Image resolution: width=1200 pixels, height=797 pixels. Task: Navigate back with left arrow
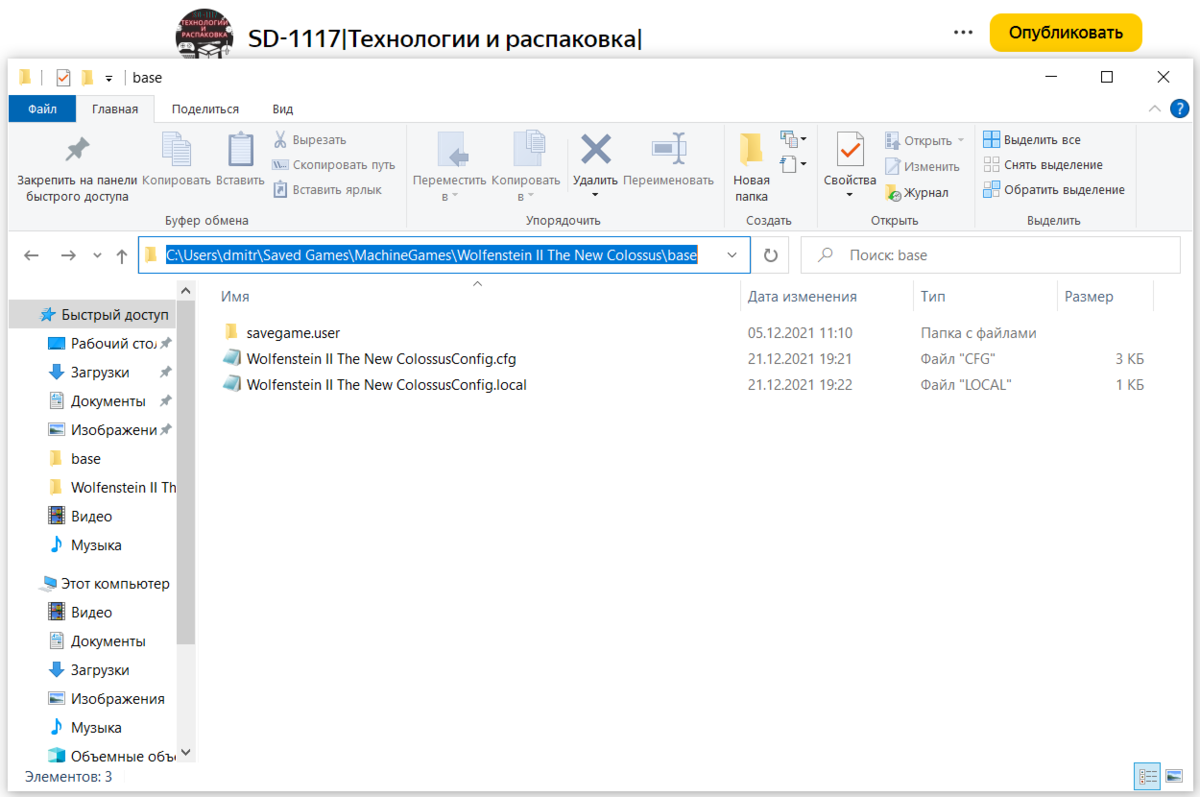pyautogui.click(x=31, y=255)
